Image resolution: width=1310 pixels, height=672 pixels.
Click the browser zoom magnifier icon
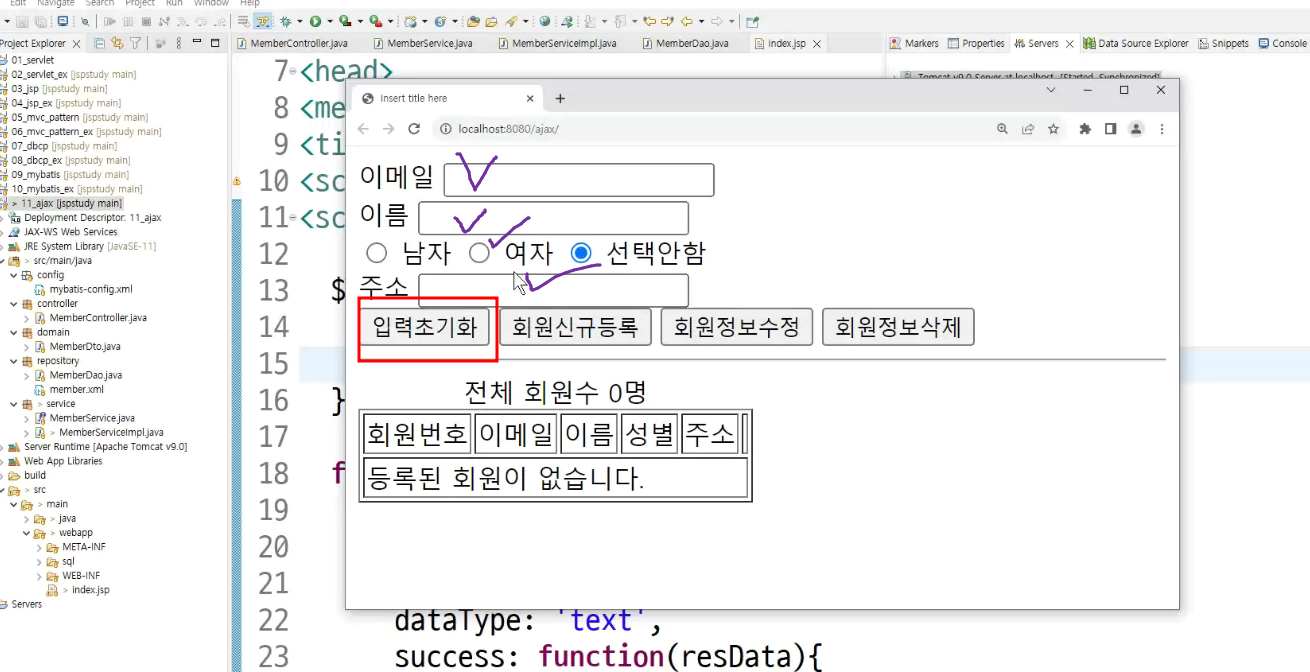pos(1002,129)
